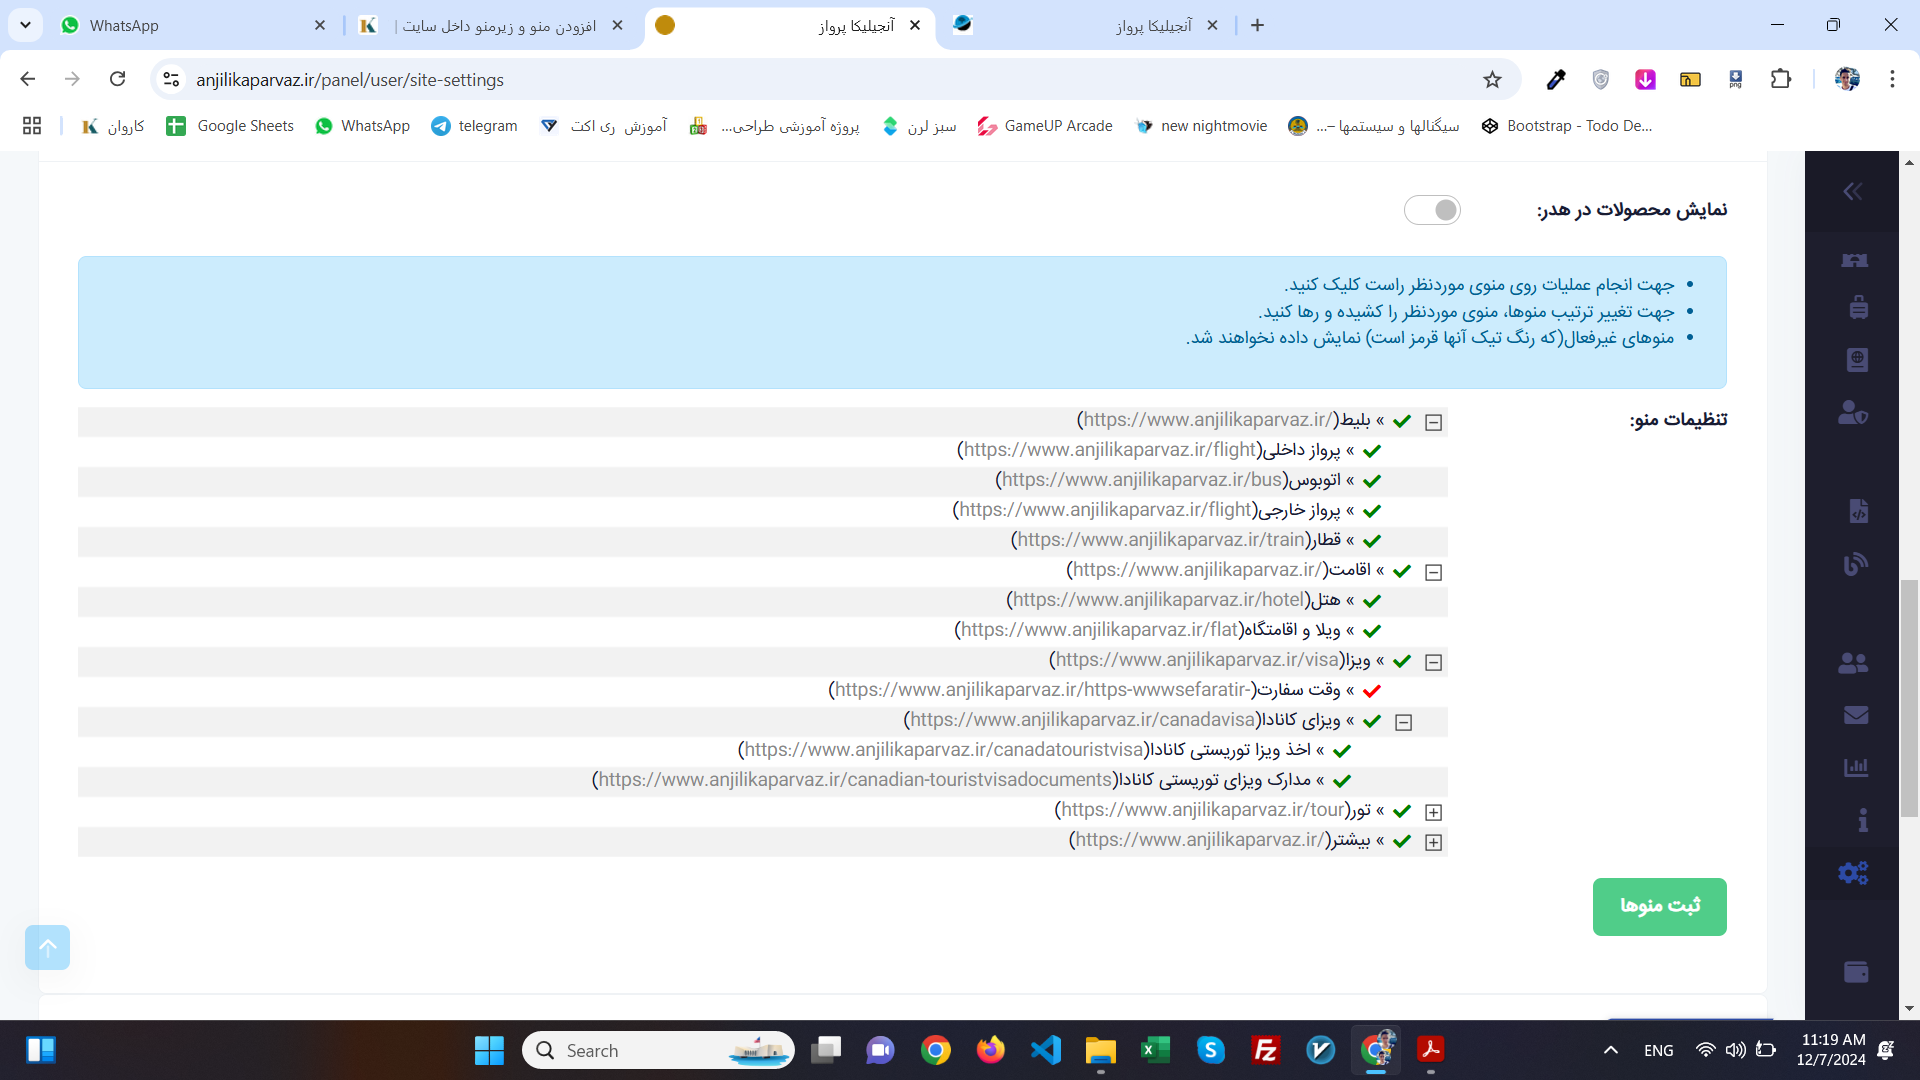This screenshot has width=1920, height=1080.
Task: Toggle green check of تور menu
Action: click(1402, 811)
